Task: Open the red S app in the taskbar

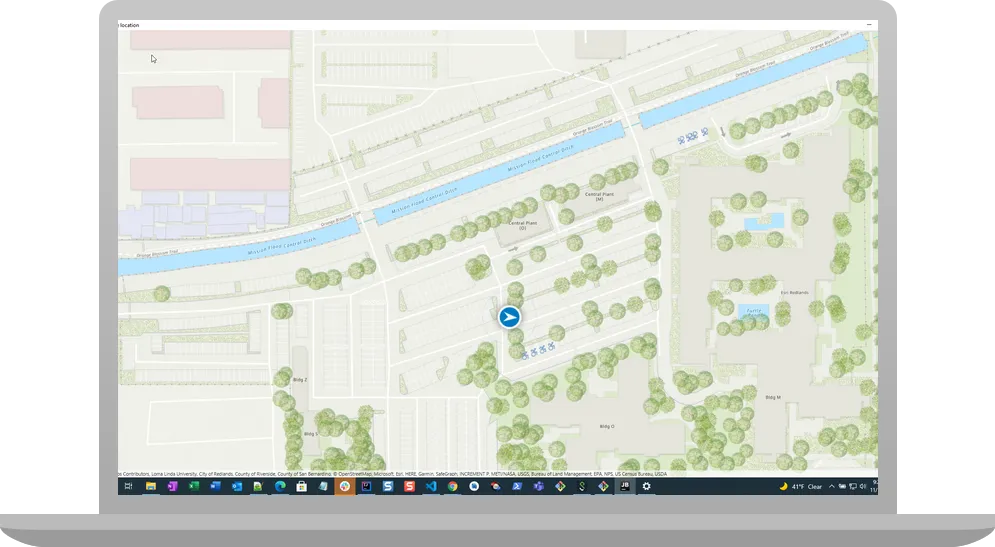Action: 409,487
